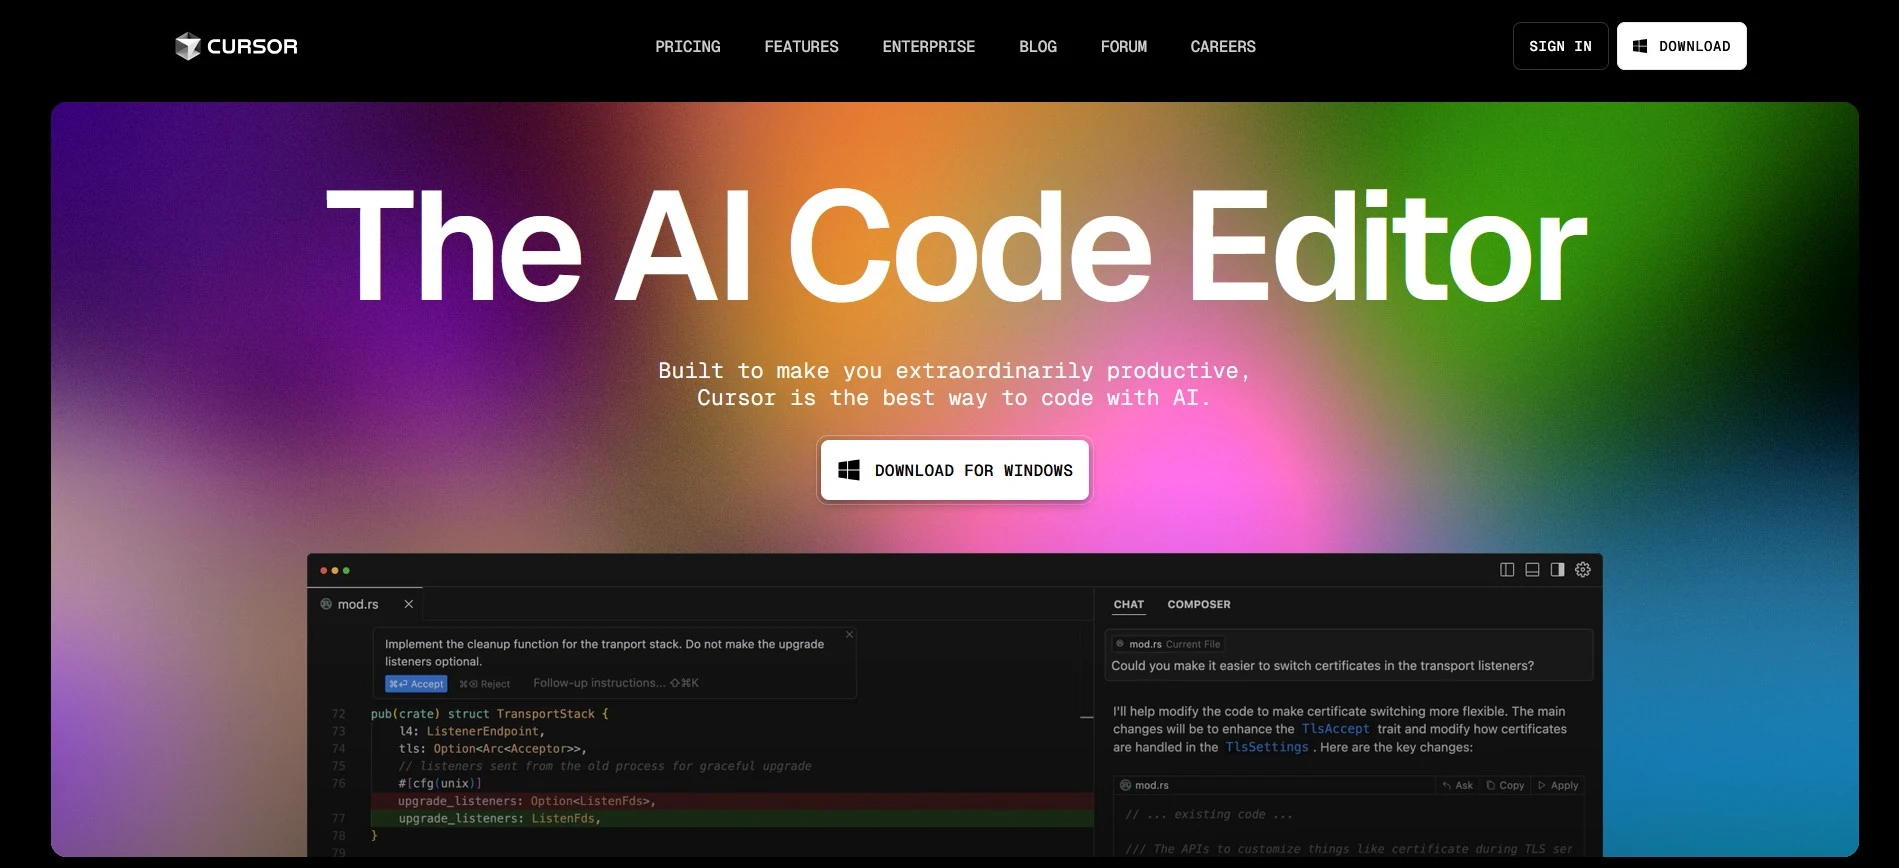The height and width of the screenshot is (868, 1899).
Task: Click the Apply play icon in code block
Action: 1542,786
